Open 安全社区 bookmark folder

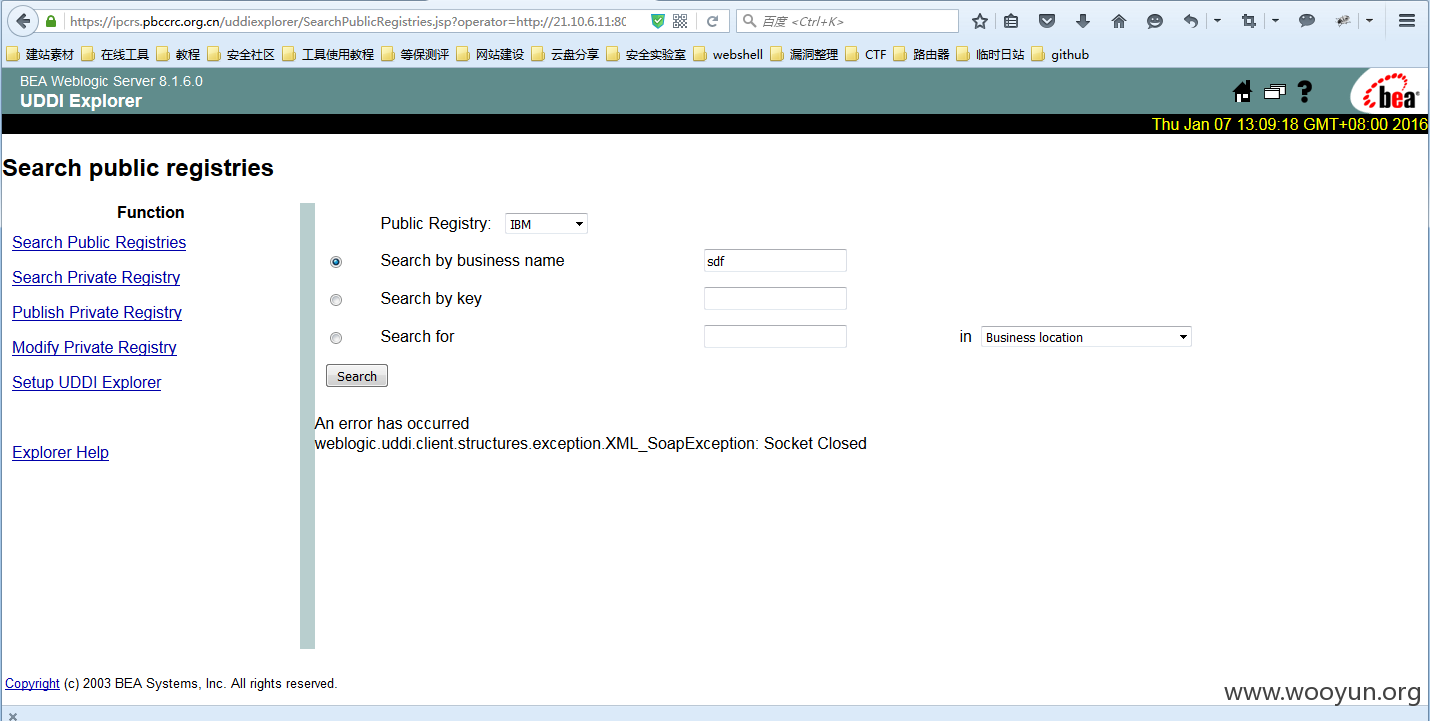pyautogui.click(x=240, y=54)
